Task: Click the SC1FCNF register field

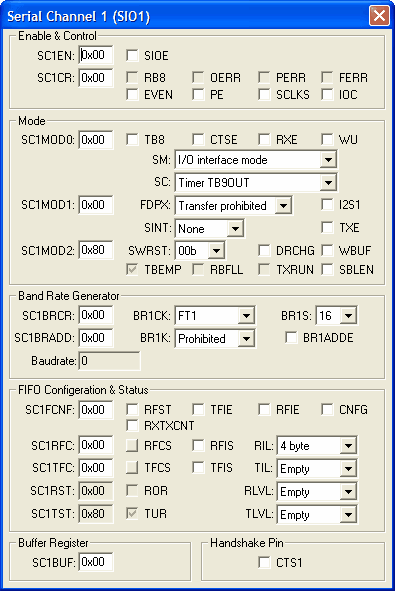Action: click(96, 409)
